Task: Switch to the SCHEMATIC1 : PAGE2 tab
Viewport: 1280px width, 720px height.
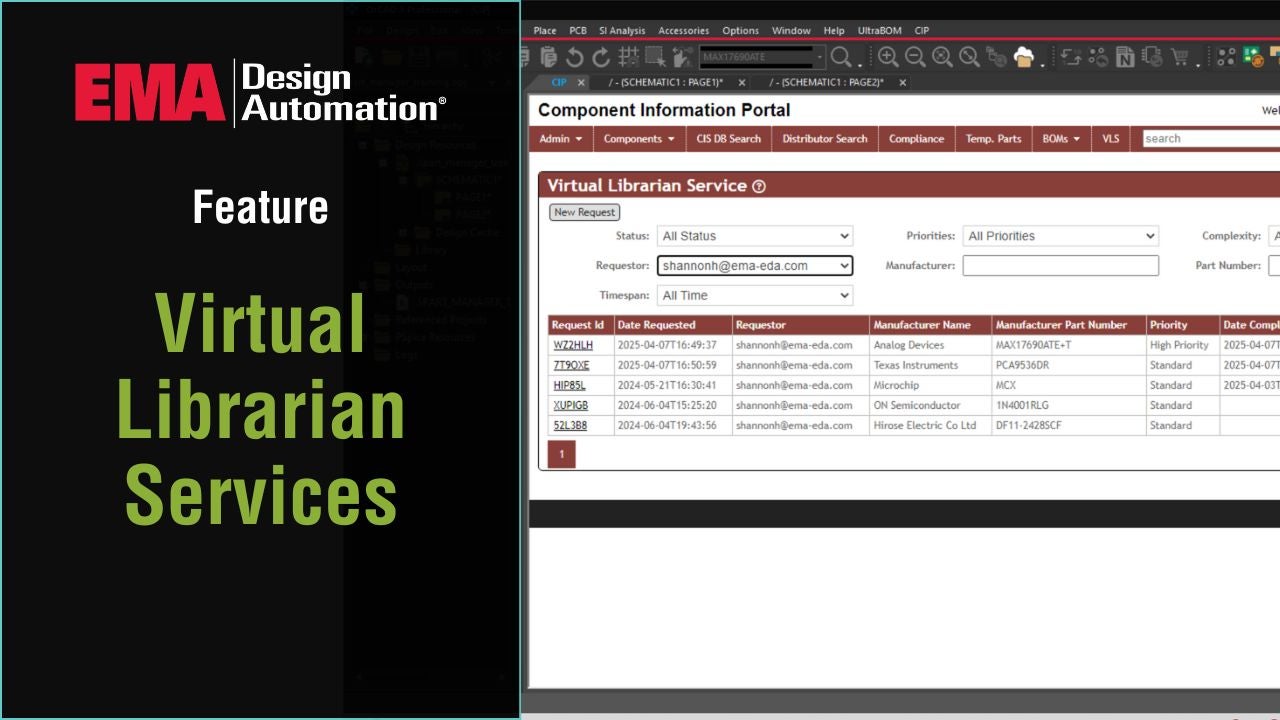Action: [826, 83]
